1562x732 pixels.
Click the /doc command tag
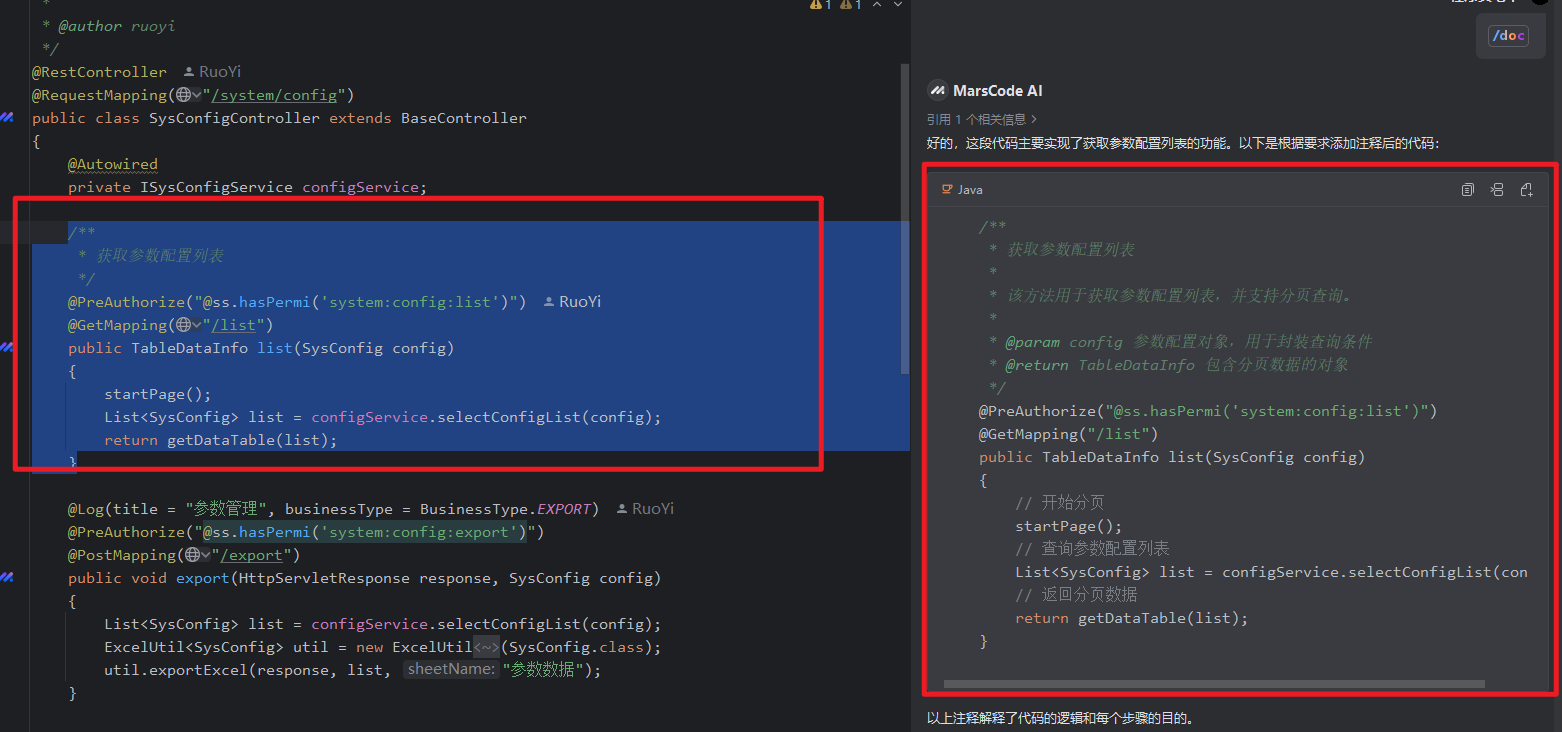1508,36
